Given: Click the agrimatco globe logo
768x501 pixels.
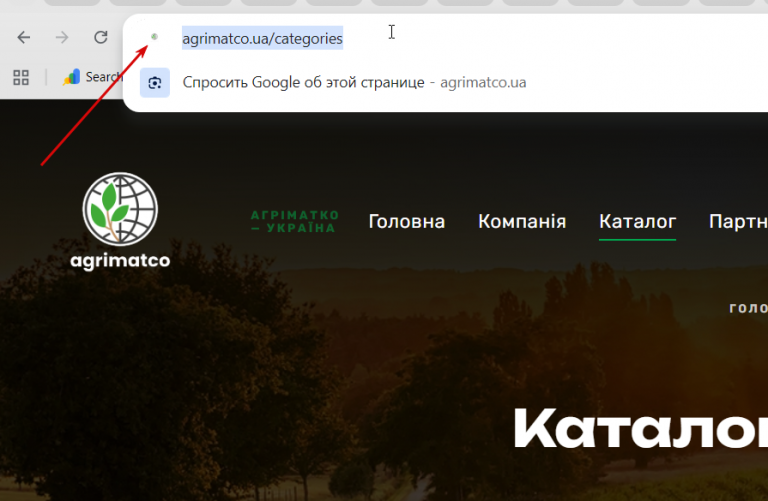Looking at the screenshot, I should coord(120,209).
